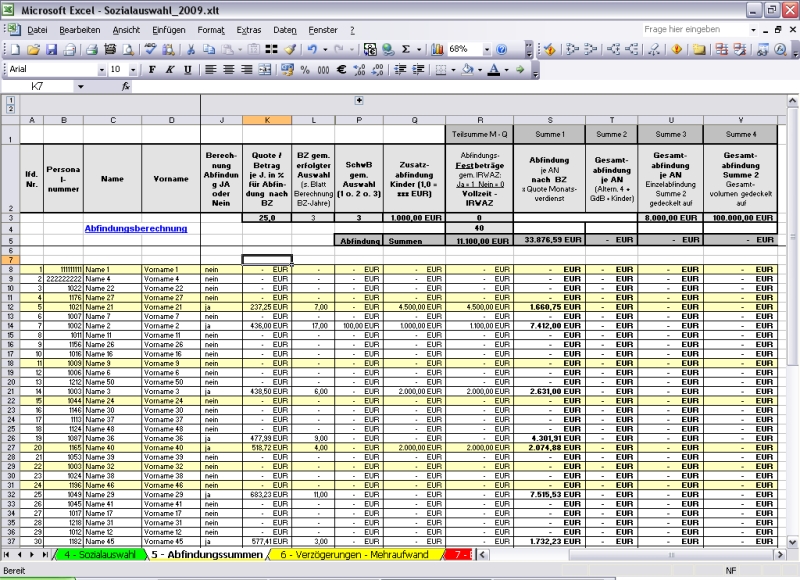800x580 pixels.
Task: Follow the Abfindungsberechnung link
Action: click(136, 229)
